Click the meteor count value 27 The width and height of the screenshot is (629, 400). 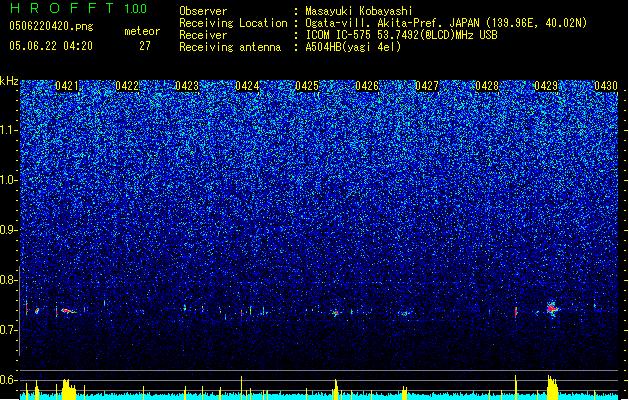point(145,46)
